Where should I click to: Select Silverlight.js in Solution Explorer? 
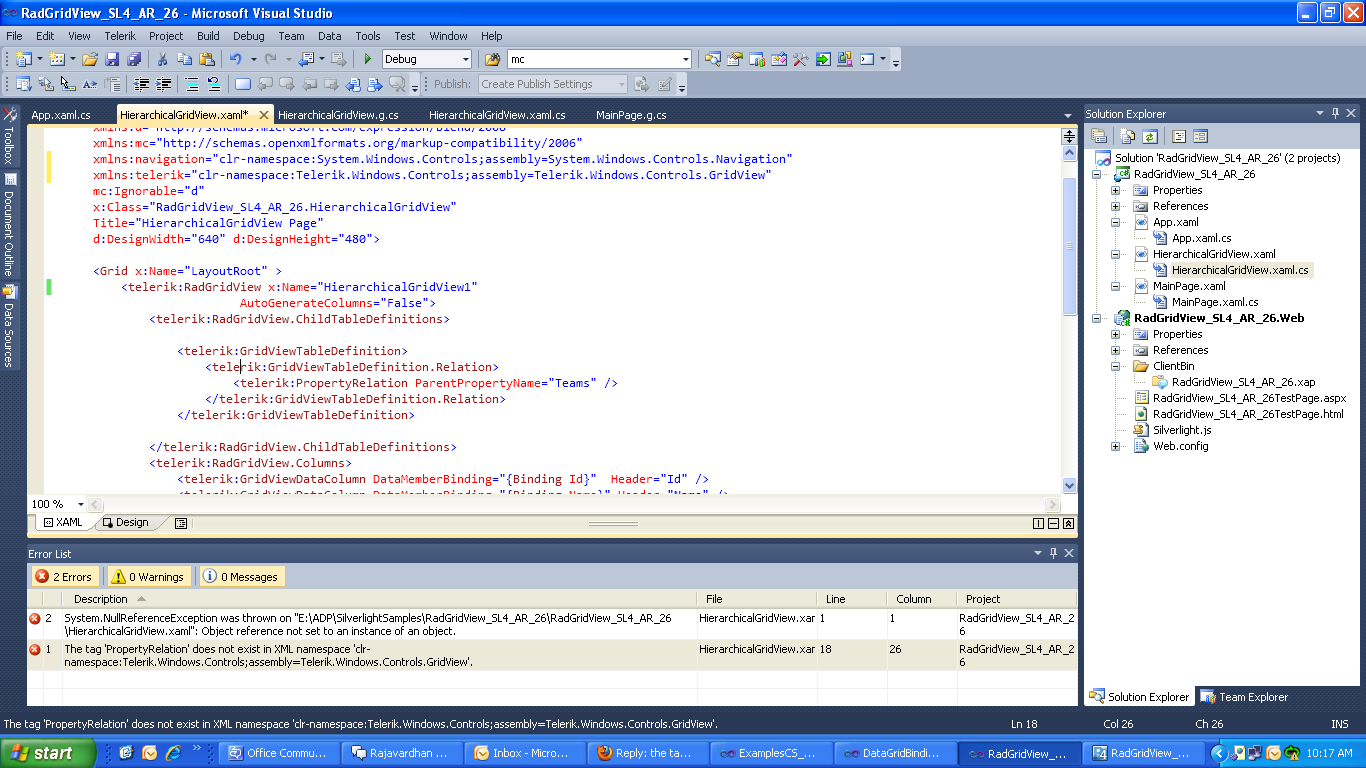[1181, 430]
